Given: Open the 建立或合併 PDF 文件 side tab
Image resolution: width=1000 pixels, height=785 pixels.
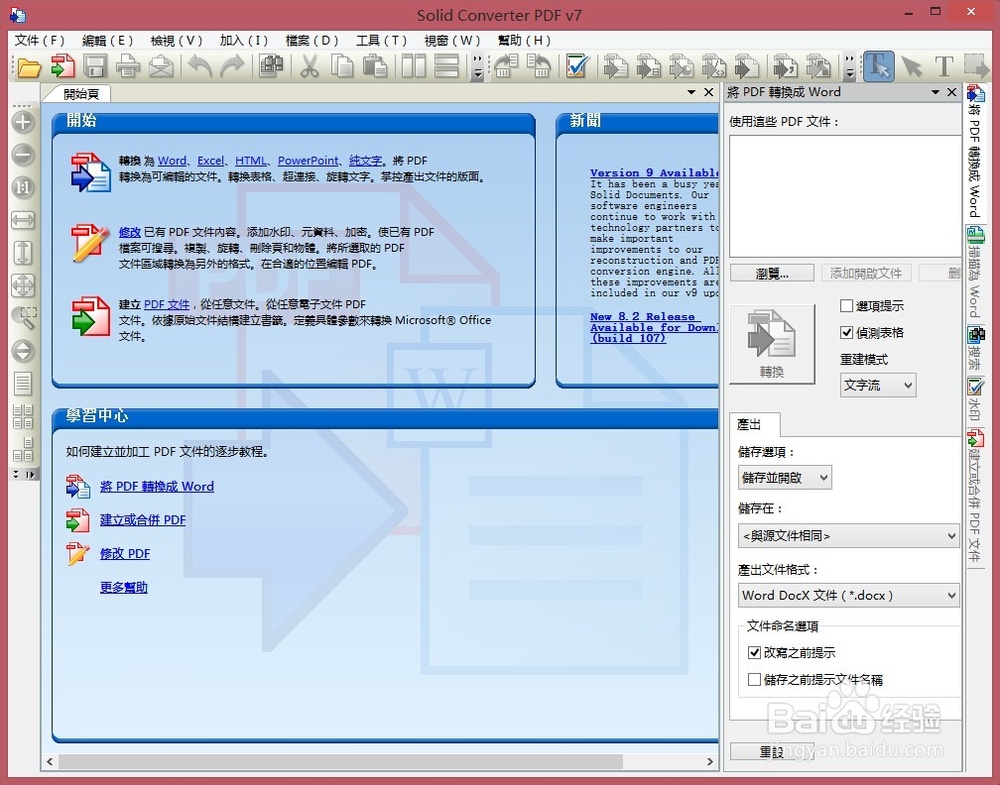Looking at the screenshot, I should pos(975,496).
